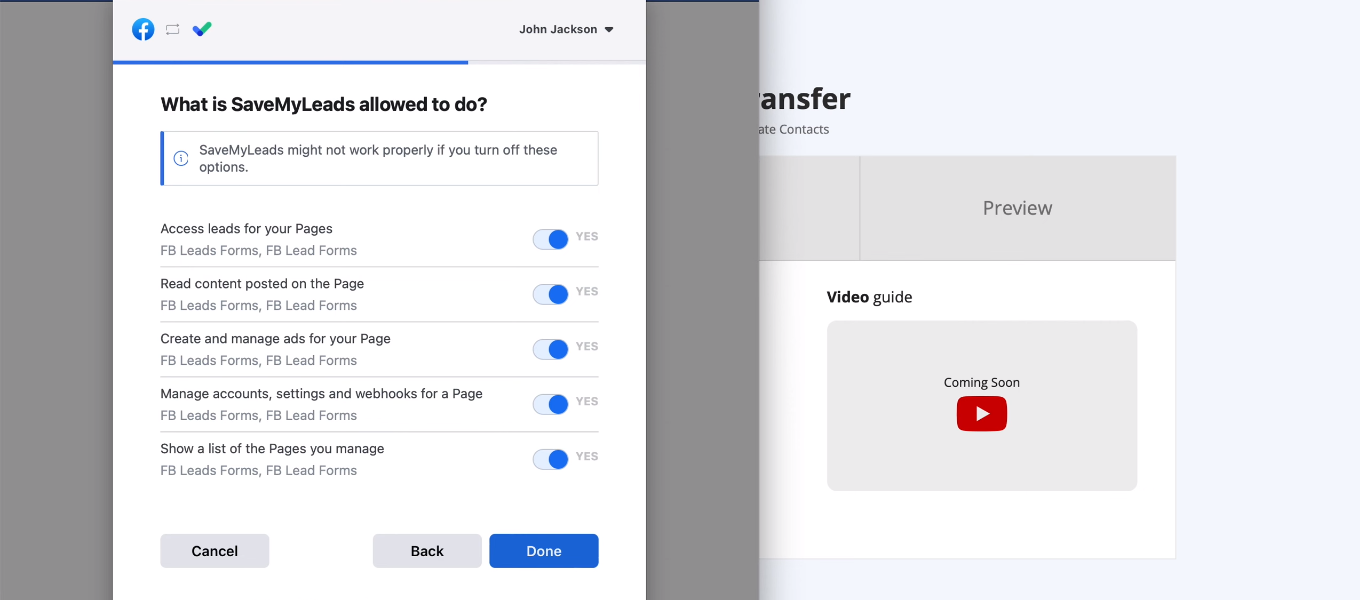Click the Video guide heading

[x=869, y=297]
